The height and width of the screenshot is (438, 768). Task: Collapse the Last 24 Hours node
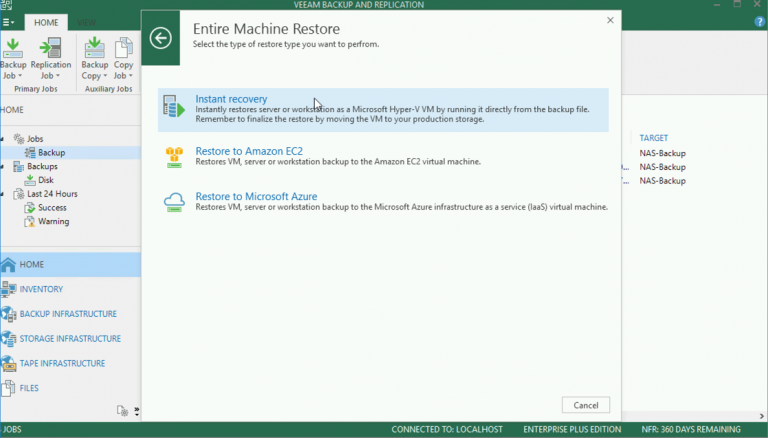click(x=2, y=194)
